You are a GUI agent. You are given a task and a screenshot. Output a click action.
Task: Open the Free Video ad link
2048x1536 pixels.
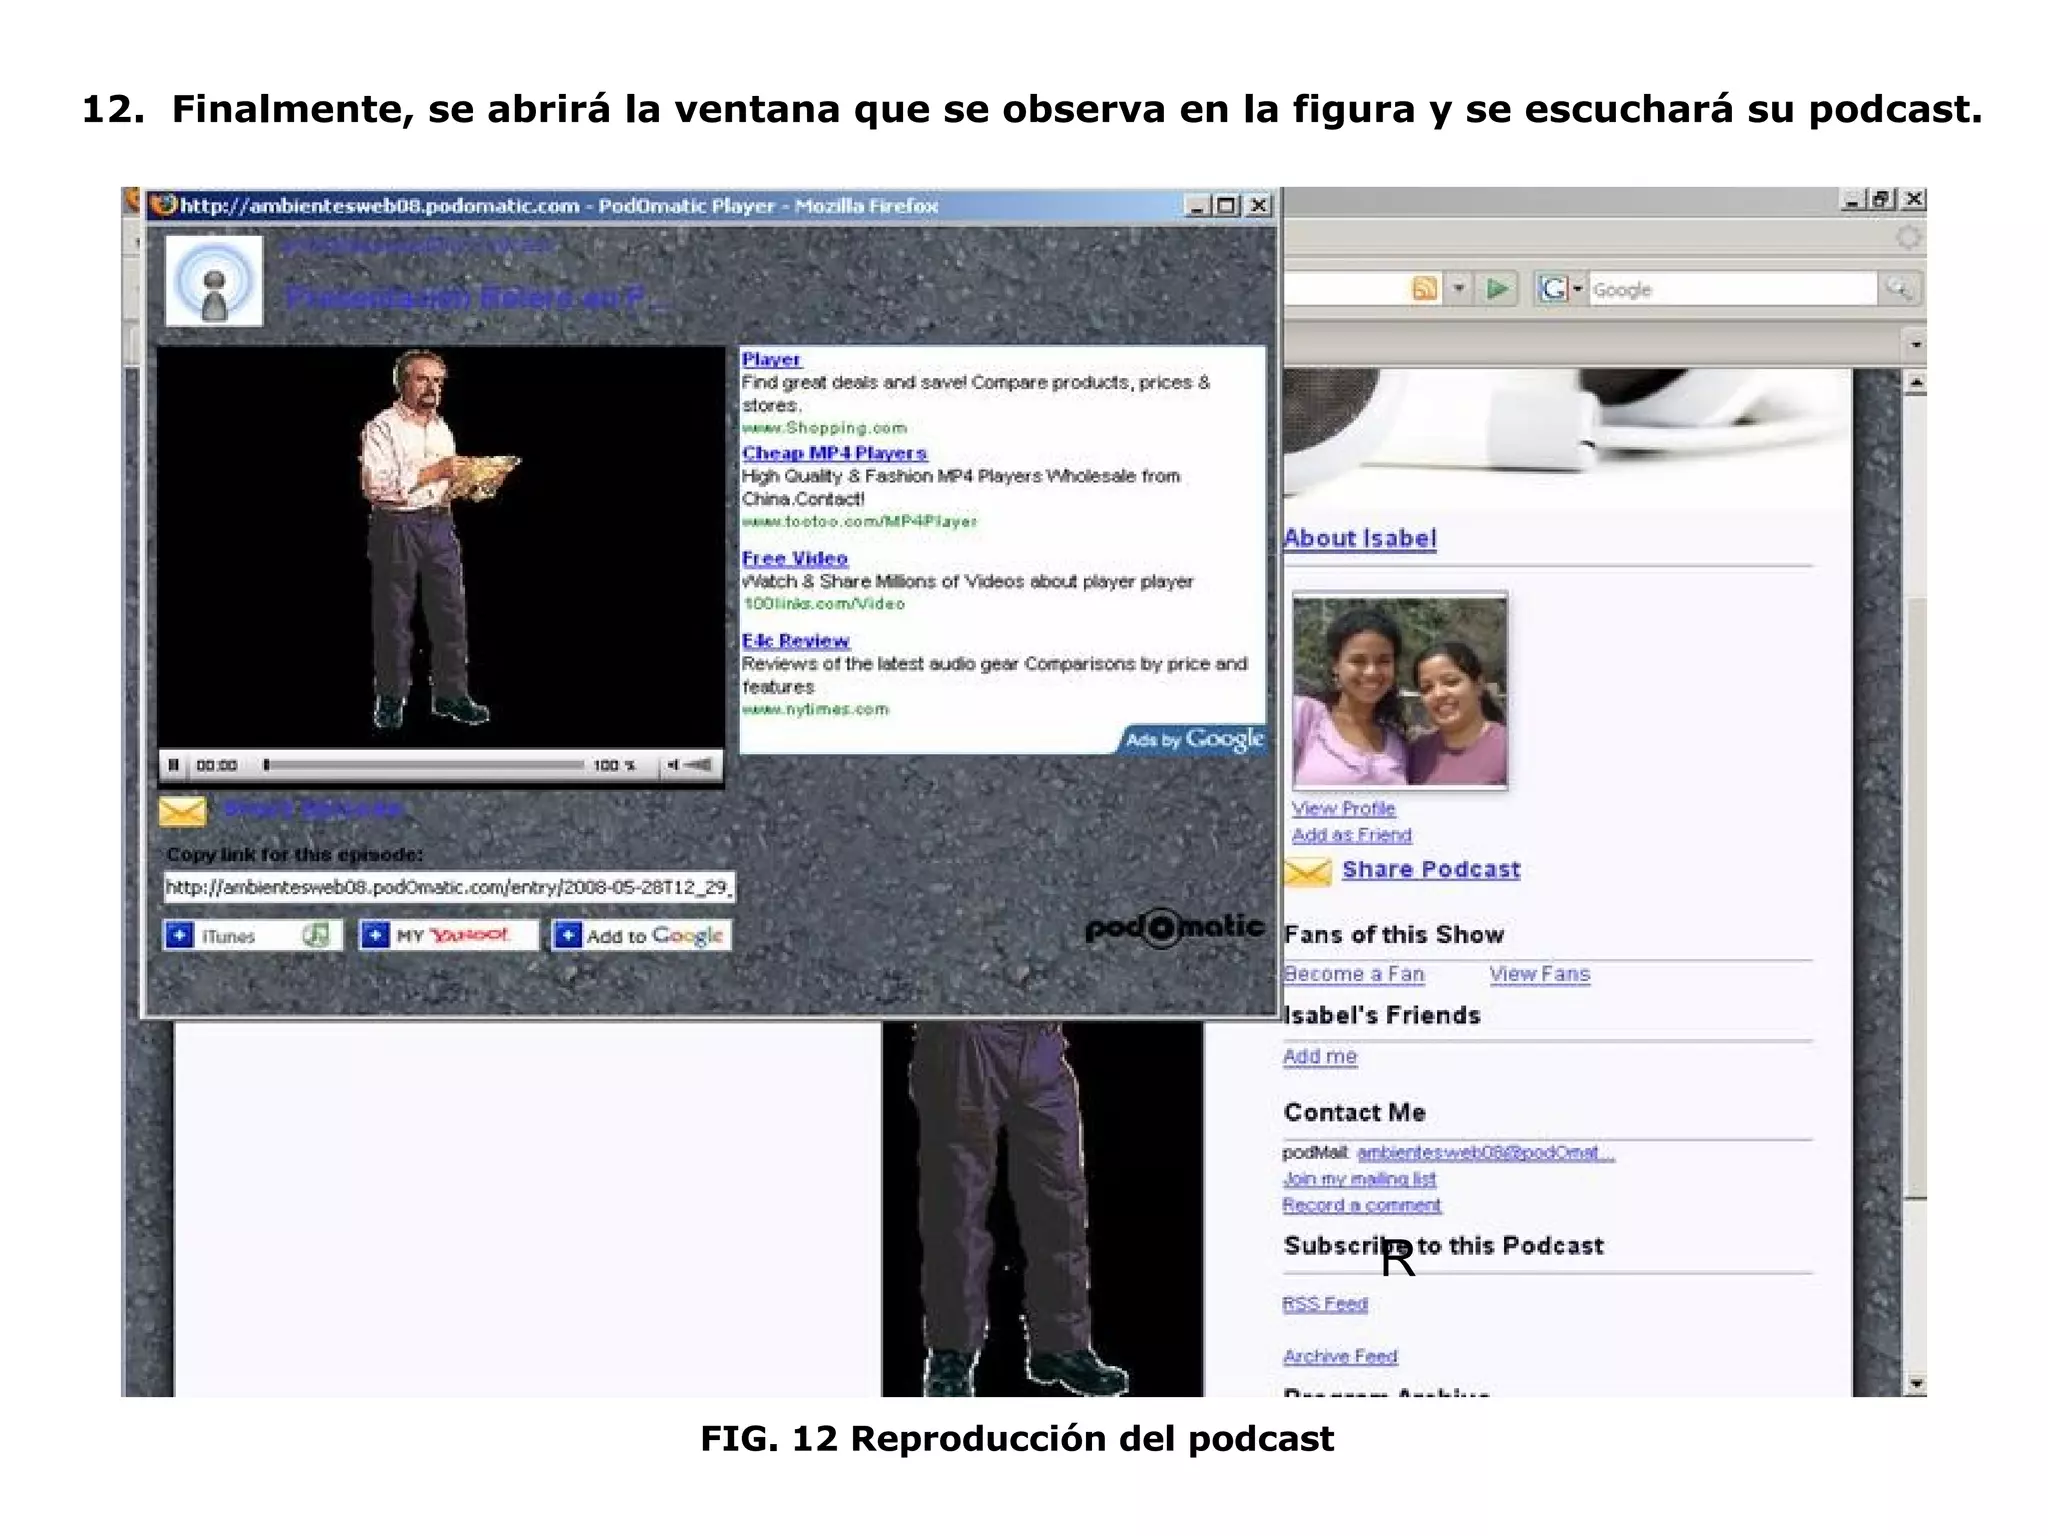[795, 558]
